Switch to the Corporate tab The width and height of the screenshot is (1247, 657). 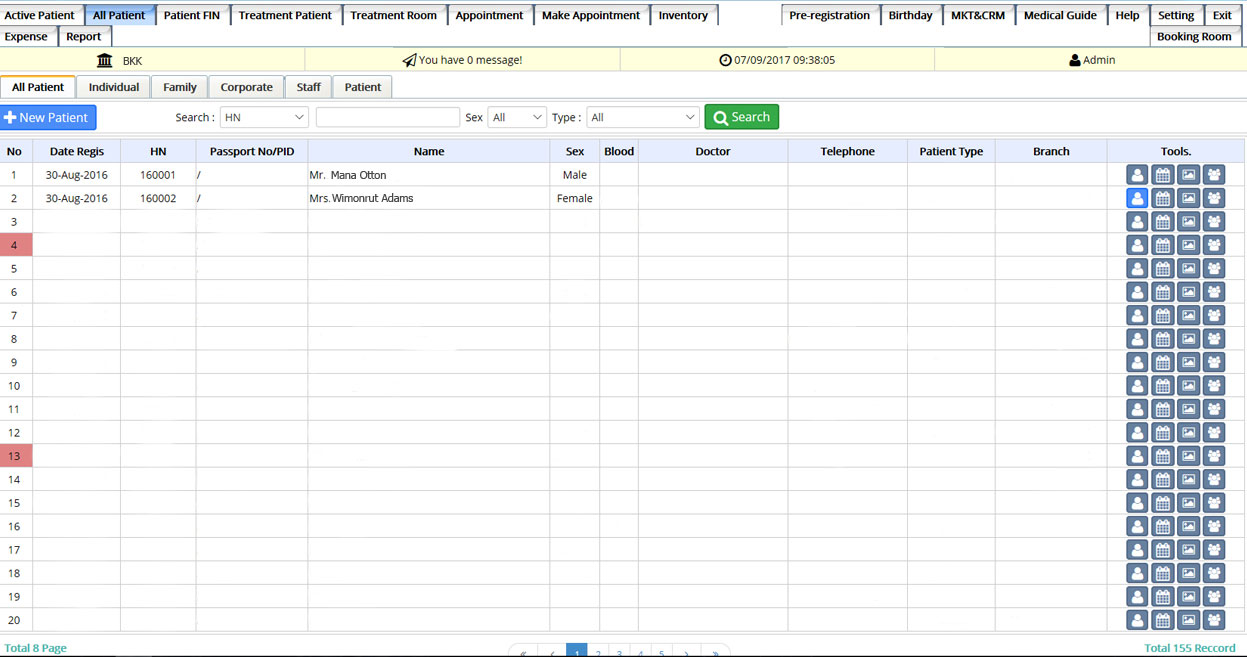click(x=246, y=87)
